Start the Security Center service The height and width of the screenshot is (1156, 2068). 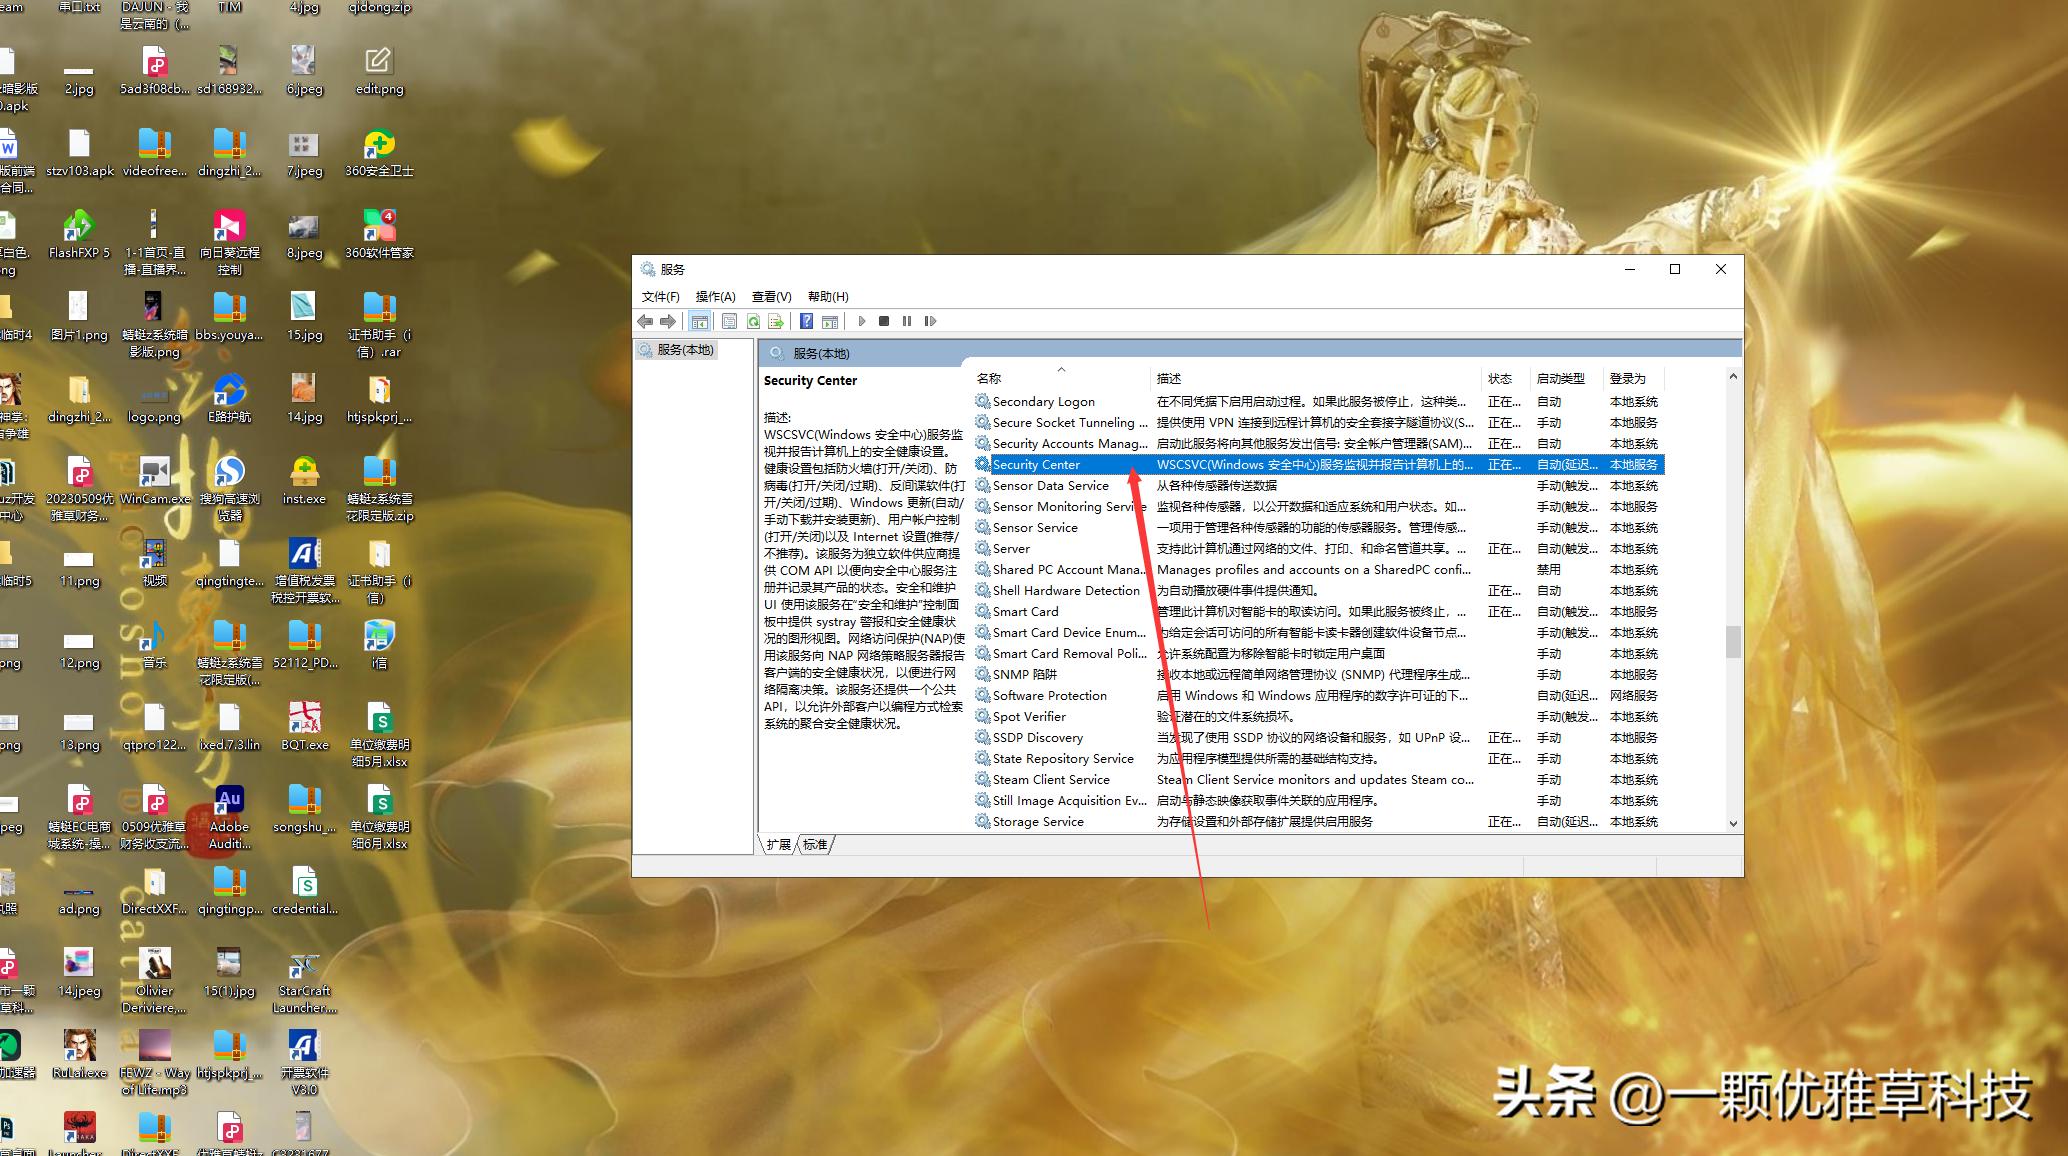pos(861,320)
